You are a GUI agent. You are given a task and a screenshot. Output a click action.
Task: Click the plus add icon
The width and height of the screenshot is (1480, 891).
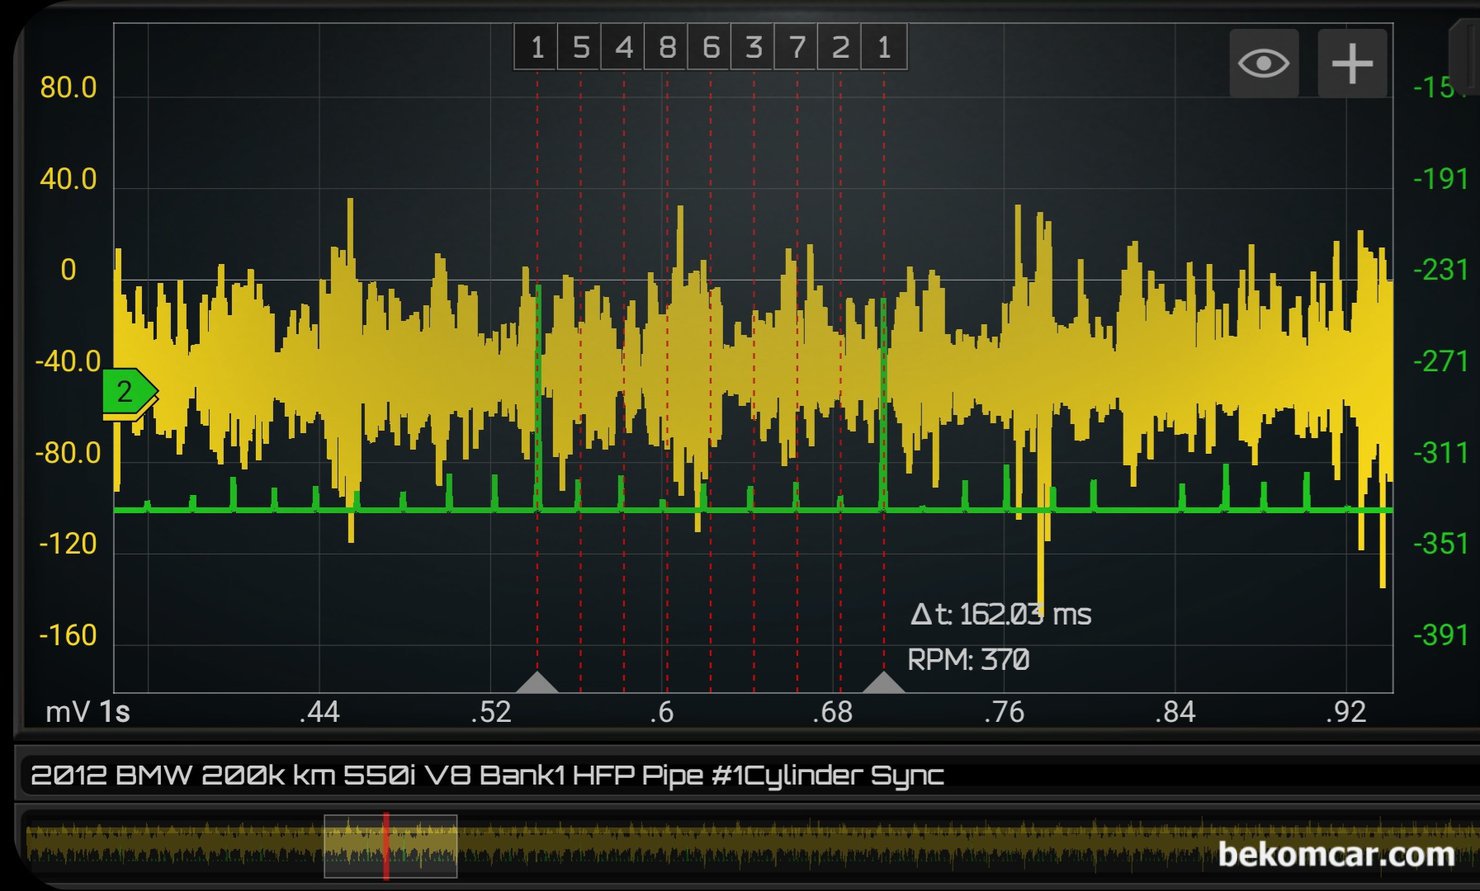(1351, 64)
